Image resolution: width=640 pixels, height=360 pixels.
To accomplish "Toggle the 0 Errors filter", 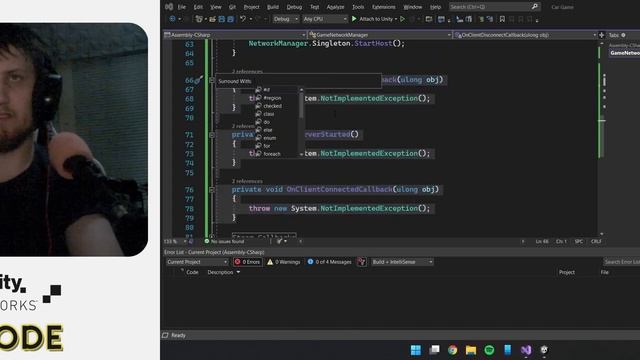I will (x=247, y=262).
